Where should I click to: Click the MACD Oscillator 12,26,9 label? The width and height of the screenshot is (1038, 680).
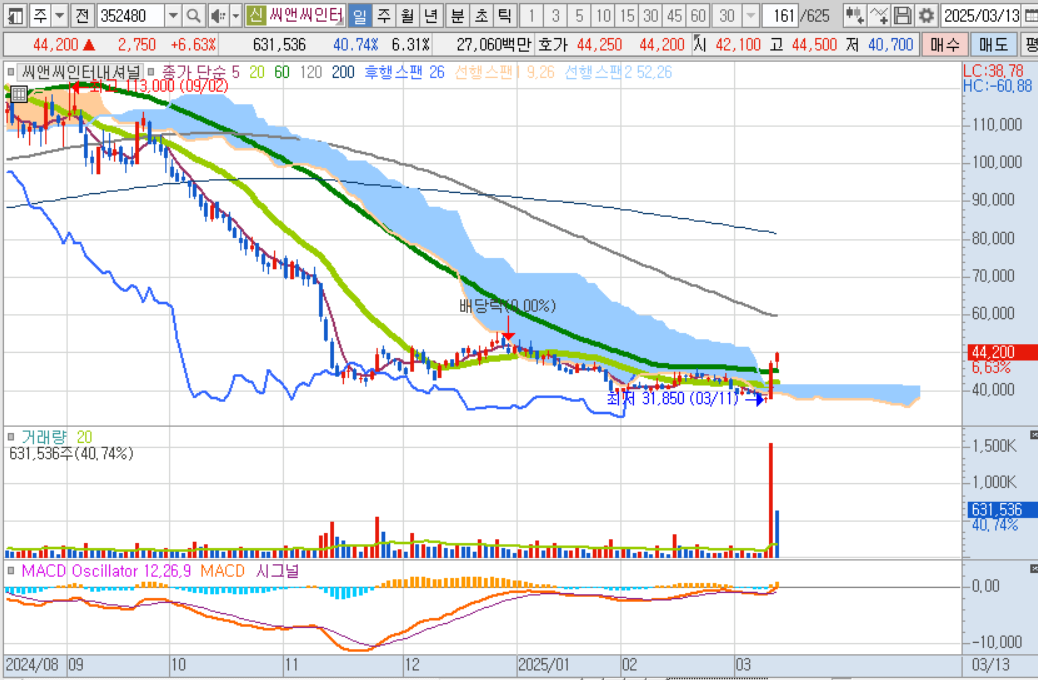(106, 571)
